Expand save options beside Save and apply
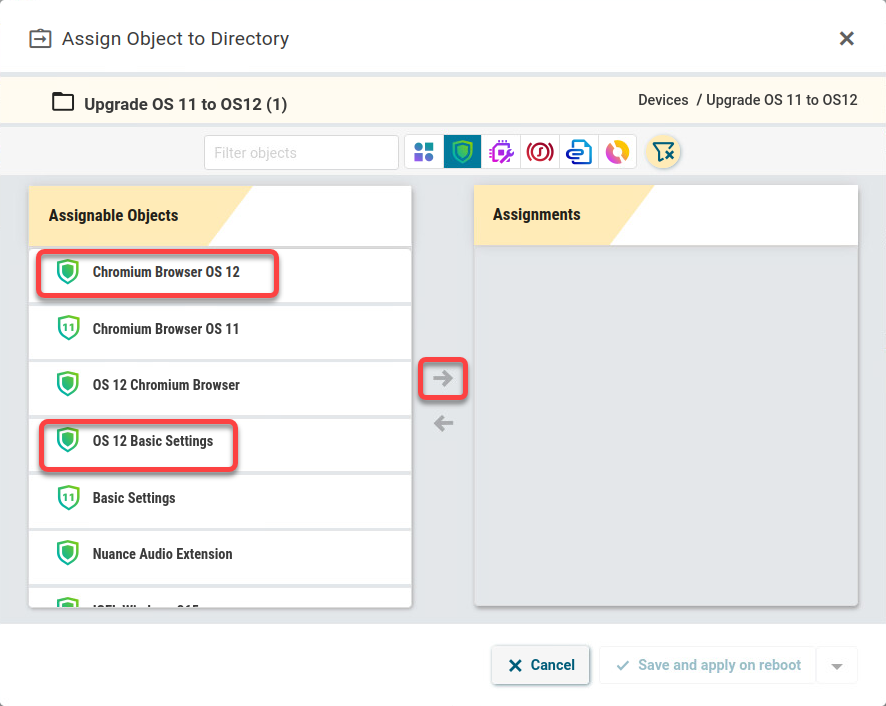The width and height of the screenshot is (886, 706). [837, 664]
